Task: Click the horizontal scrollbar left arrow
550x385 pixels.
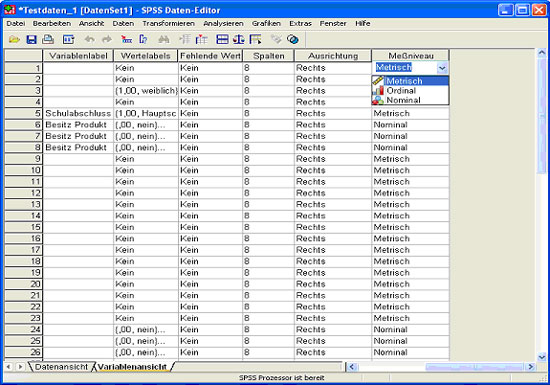Action: (x=352, y=367)
